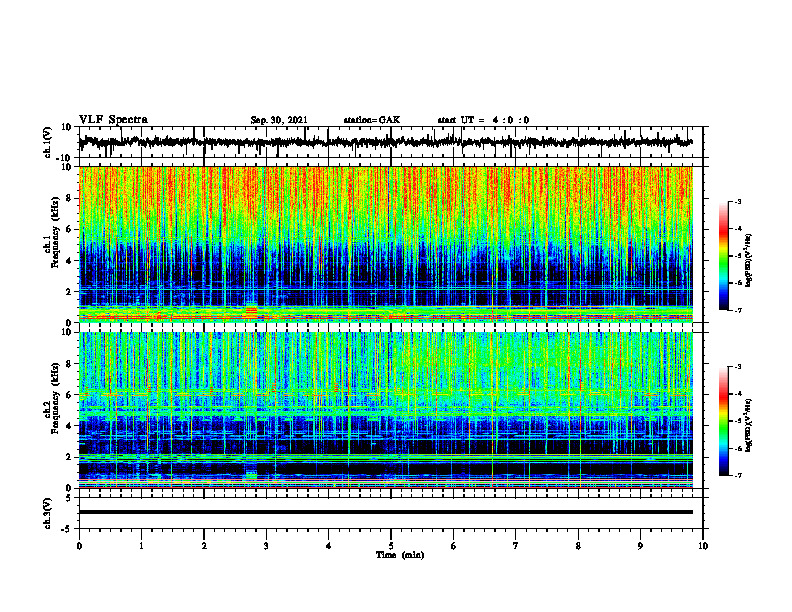Click time axis tick label '9'
This screenshot has width=792, height=612.
coord(640,546)
